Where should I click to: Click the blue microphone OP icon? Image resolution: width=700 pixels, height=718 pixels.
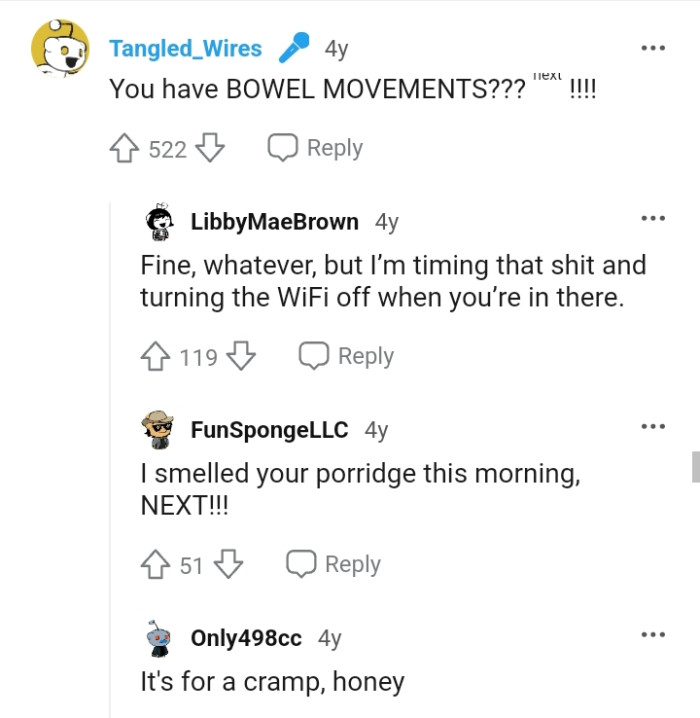[294, 47]
